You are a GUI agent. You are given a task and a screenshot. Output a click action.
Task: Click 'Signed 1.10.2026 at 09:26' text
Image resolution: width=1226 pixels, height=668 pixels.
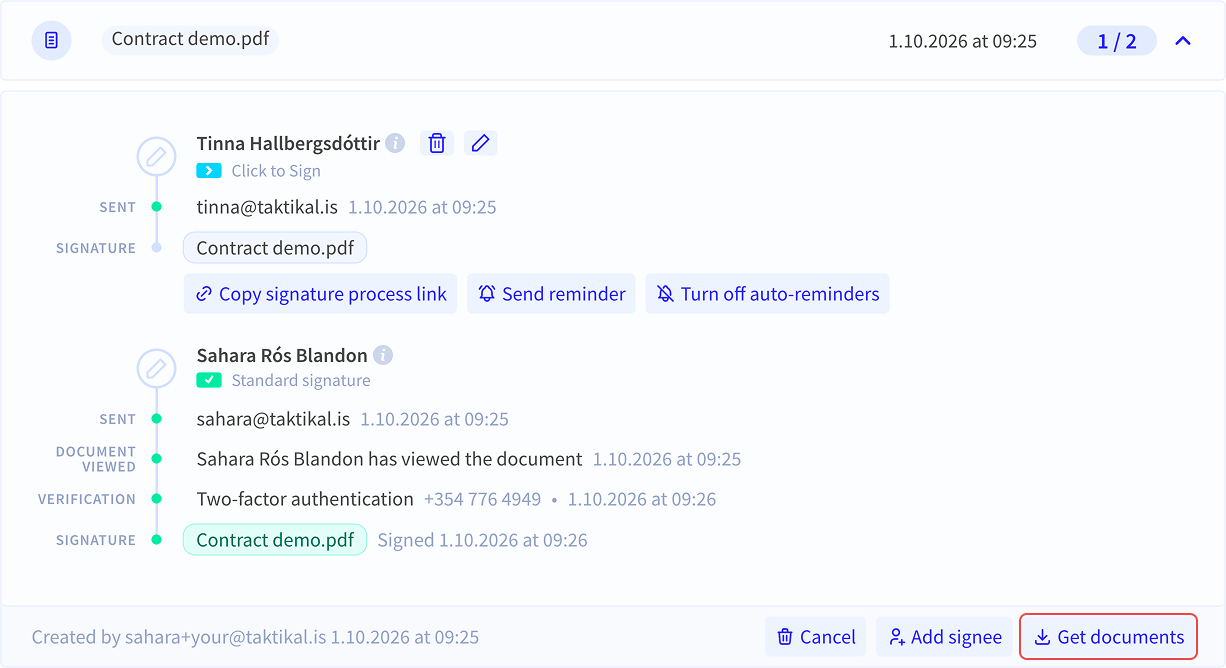(482, 540)
